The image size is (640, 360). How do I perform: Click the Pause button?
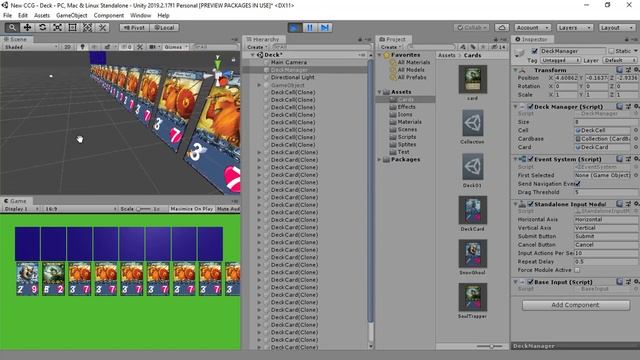coord(310,27)
